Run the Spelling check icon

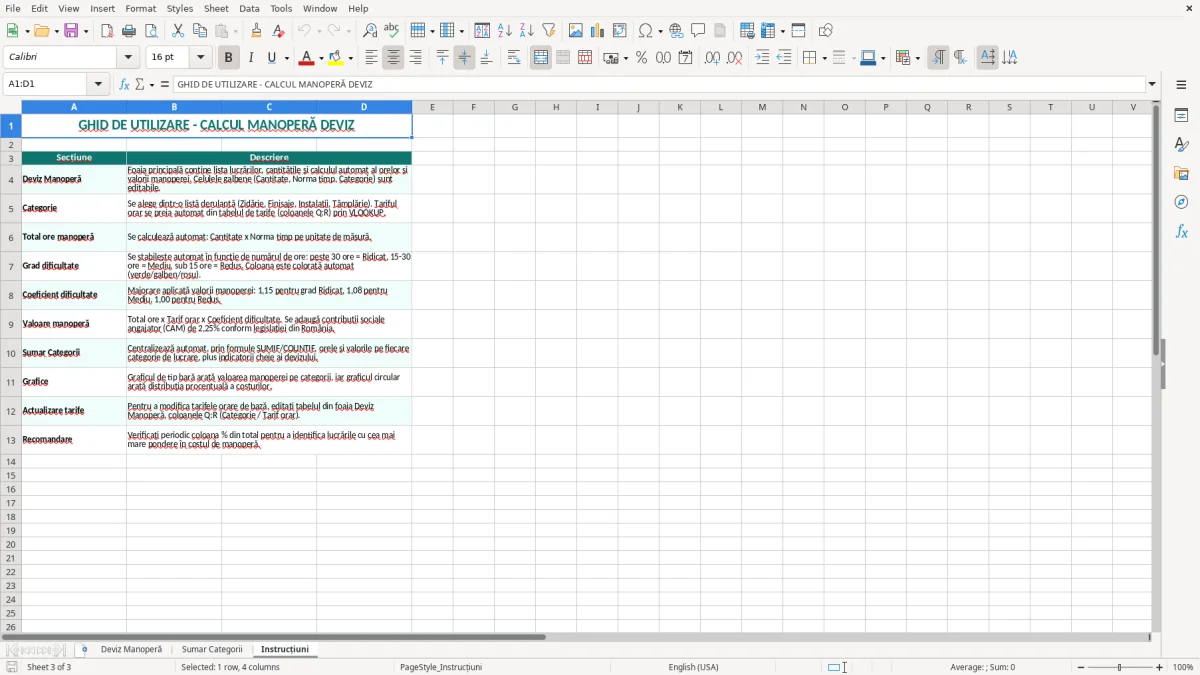[392, 31]
